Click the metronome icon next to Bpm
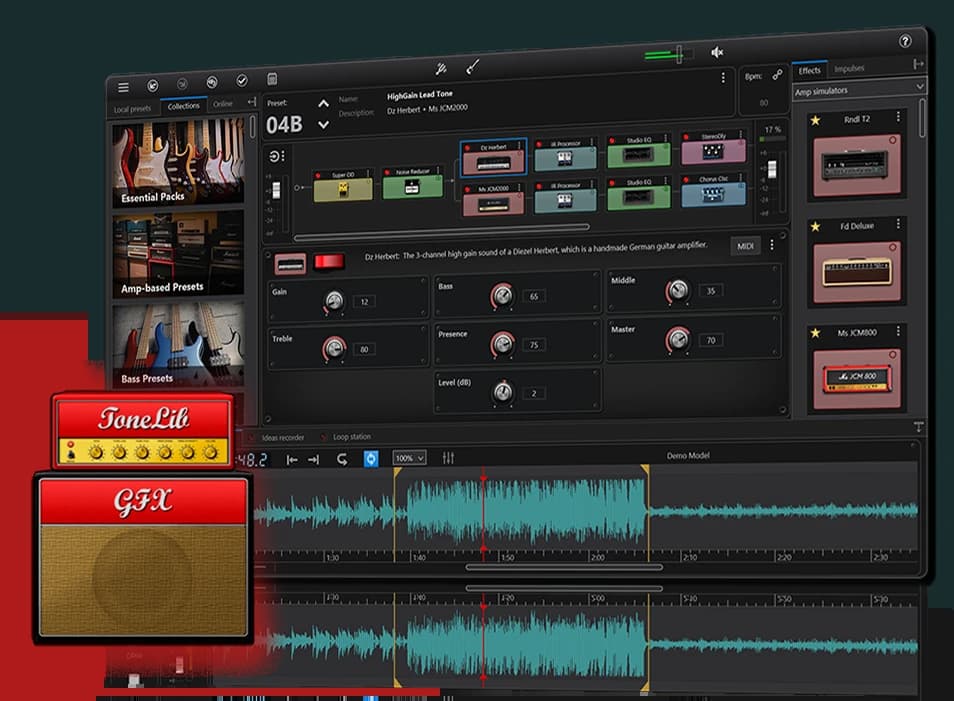954x701 pixels. point(778,74)
